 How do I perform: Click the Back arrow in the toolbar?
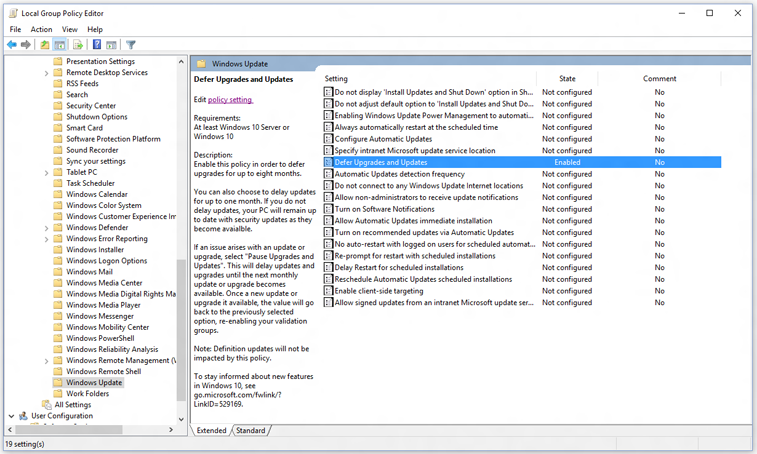11,45
